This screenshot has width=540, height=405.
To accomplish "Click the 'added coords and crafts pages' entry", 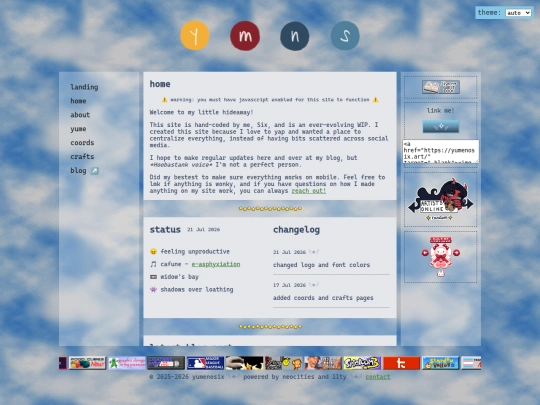I will point(323,298).
